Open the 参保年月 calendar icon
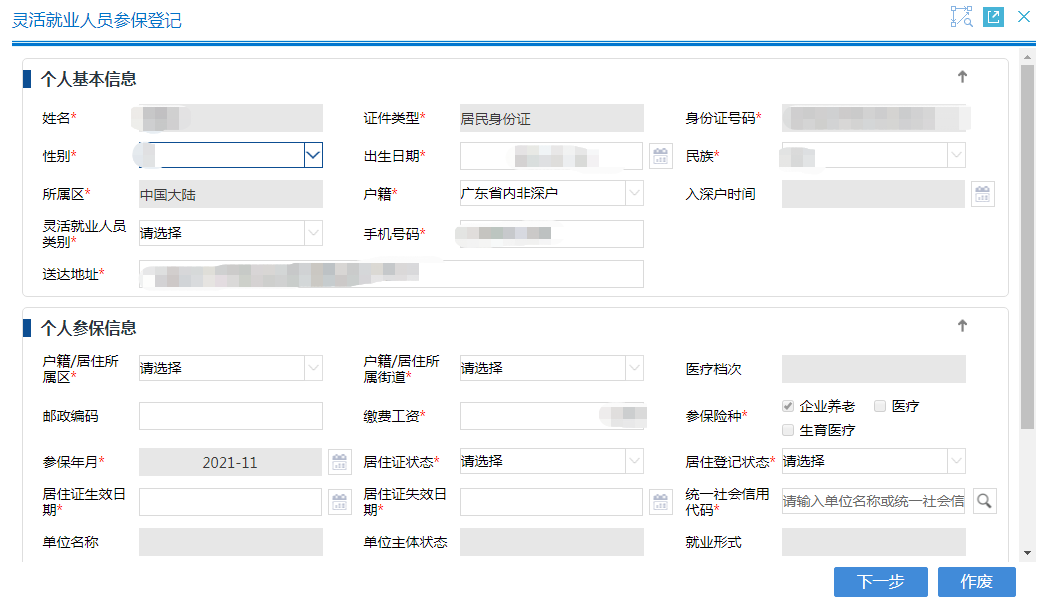The width and height of the screenshot is (1044, 611). [x=340, y=462]
